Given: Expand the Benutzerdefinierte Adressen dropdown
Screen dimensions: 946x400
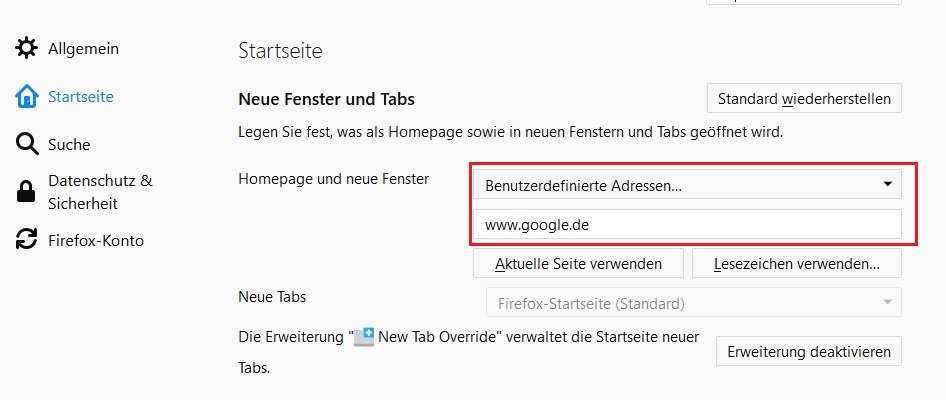Looking at the screenshot, I should pyautogui.click(x=687, y=184).
